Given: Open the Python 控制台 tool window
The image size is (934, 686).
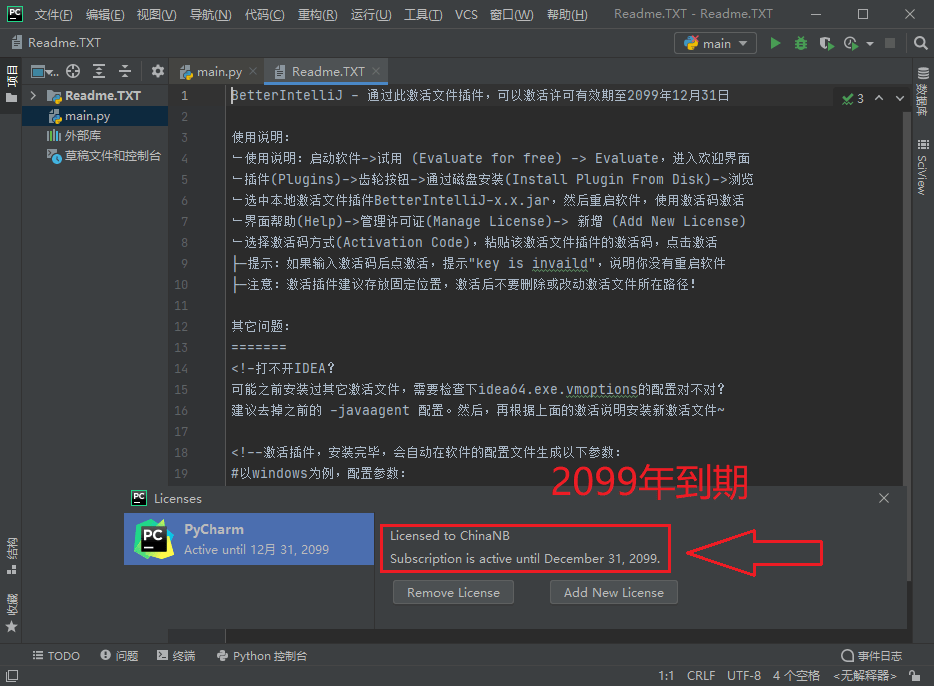Looking at the screenshot, I should [262, 656].
